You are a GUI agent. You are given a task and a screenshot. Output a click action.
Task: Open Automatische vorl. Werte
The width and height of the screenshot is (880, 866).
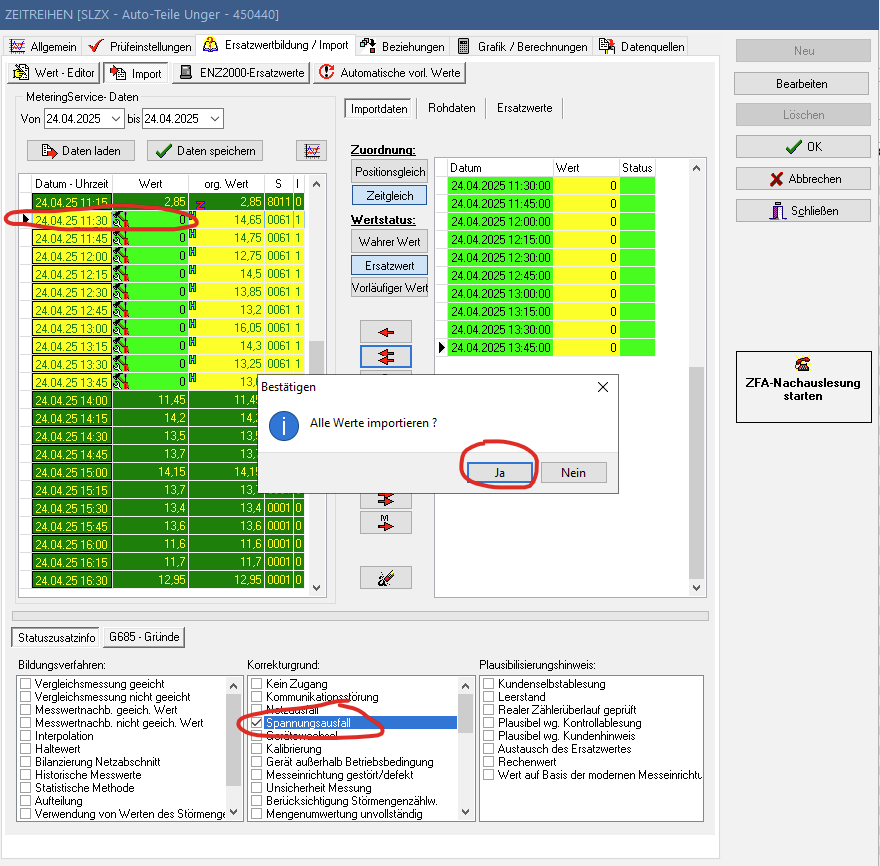pos(389,73)
